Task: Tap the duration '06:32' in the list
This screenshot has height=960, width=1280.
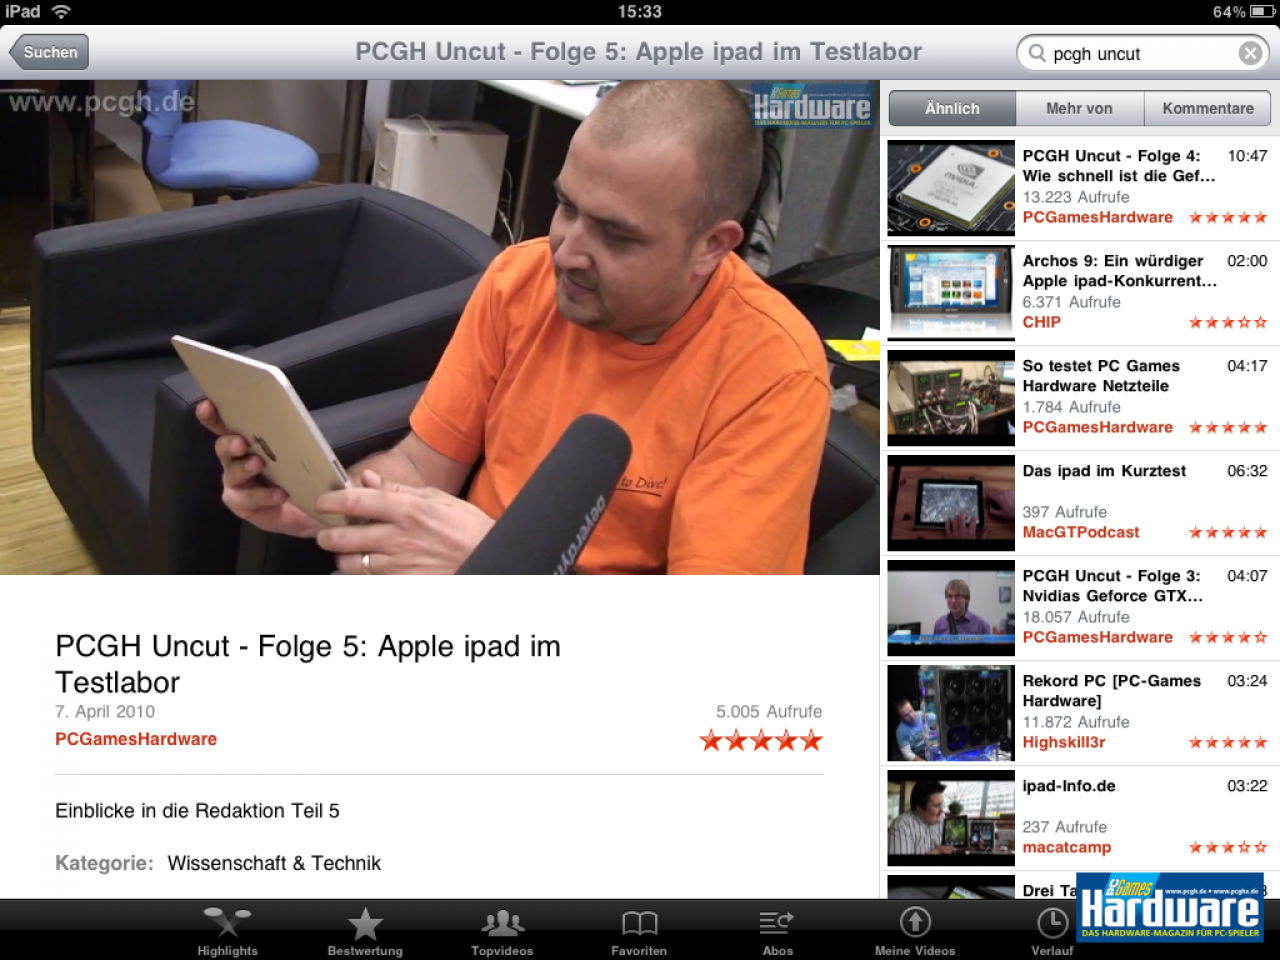Action: pyautogui.click(x=1247, y=471)
